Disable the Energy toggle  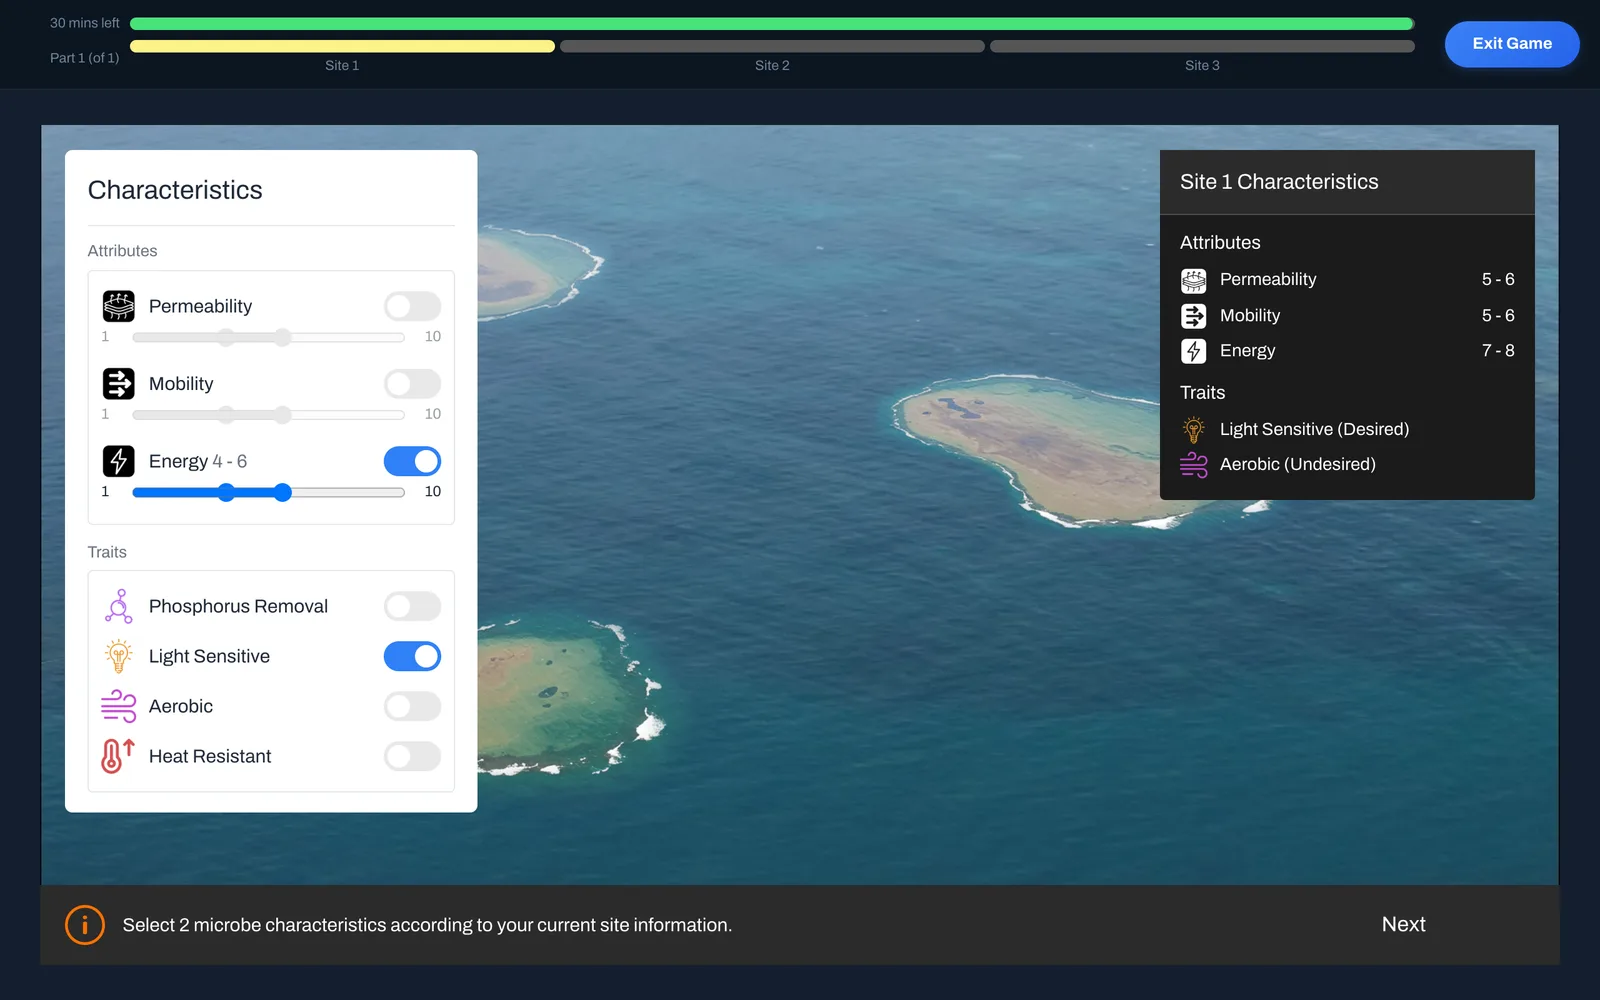click(x=412, y=461)
